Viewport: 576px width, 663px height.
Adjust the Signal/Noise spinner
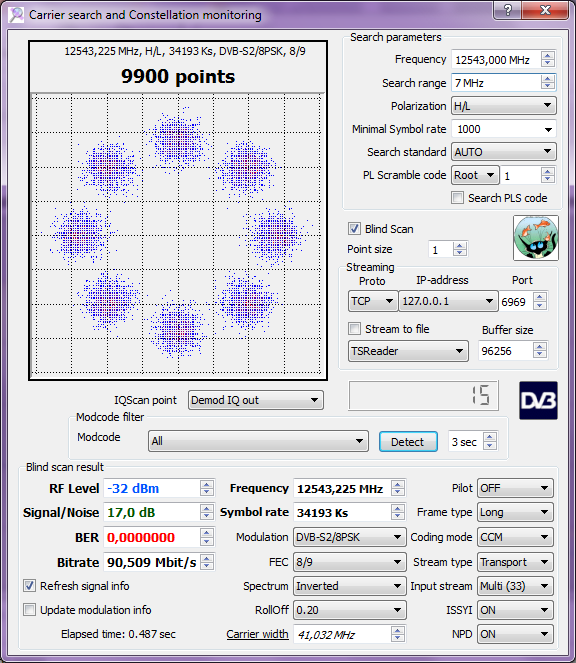(x=207, y=512)
